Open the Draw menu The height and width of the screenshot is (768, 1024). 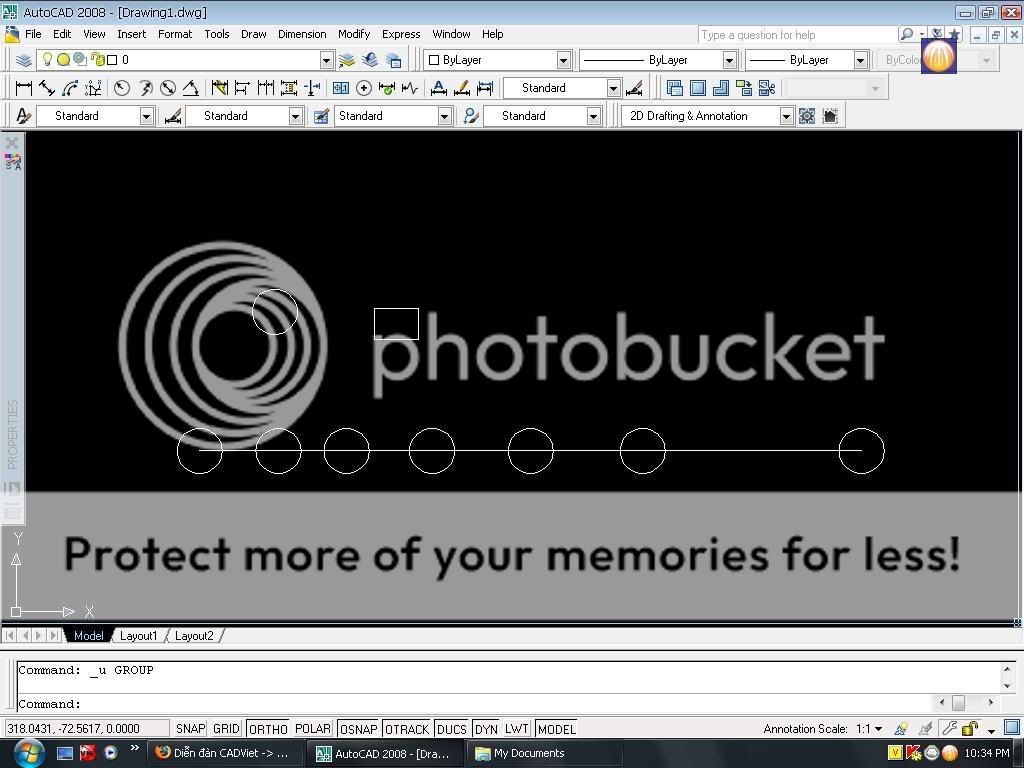click(253, 34)
